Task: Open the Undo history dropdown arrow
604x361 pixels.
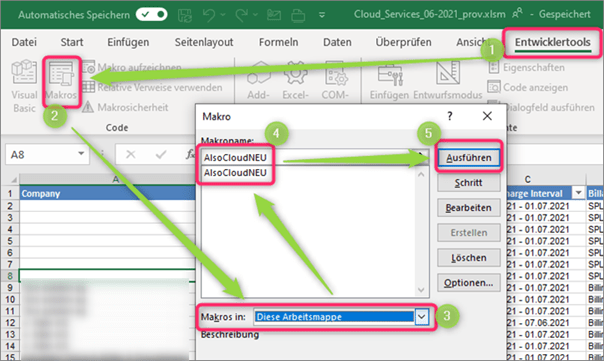Action: tap(223, 15)
